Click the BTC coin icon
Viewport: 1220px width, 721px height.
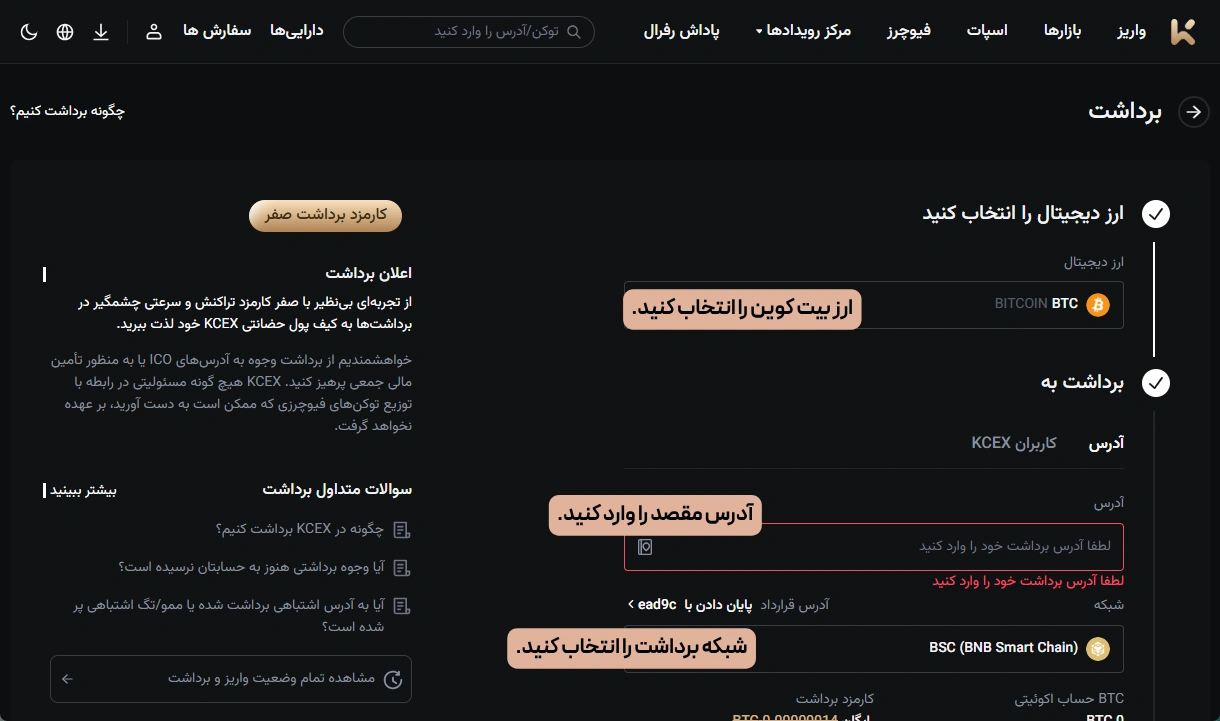point(1098,304)
